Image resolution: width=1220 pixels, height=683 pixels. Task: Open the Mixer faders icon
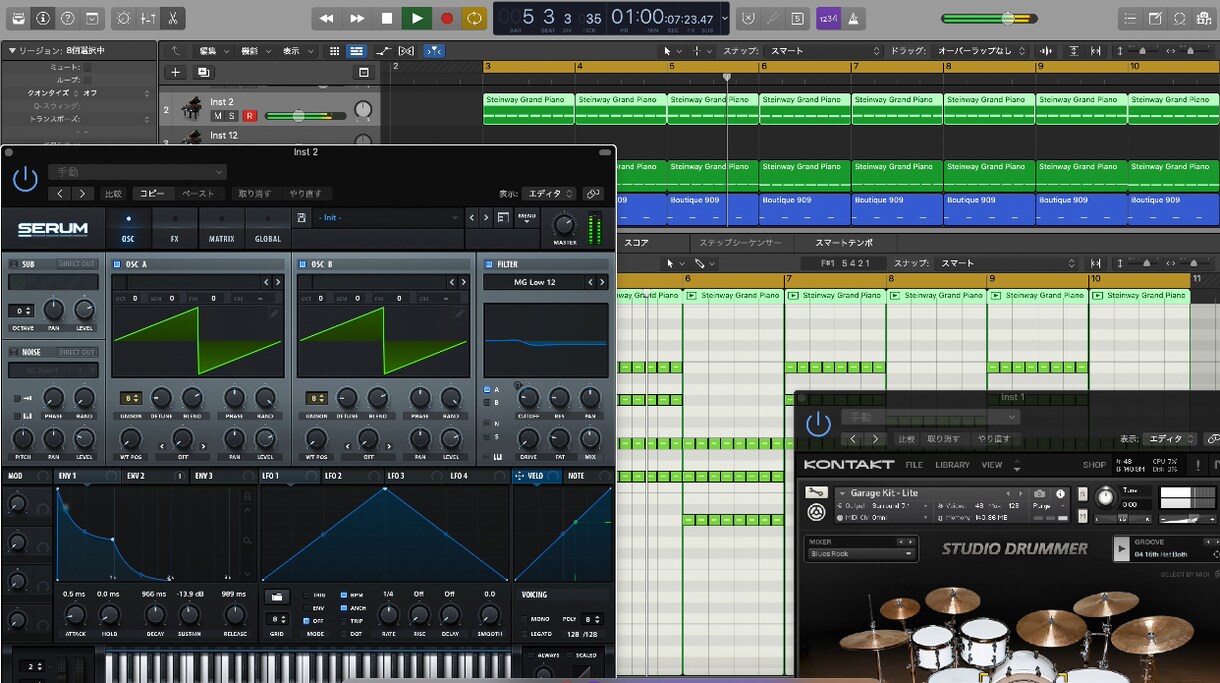tap(148, 18)
